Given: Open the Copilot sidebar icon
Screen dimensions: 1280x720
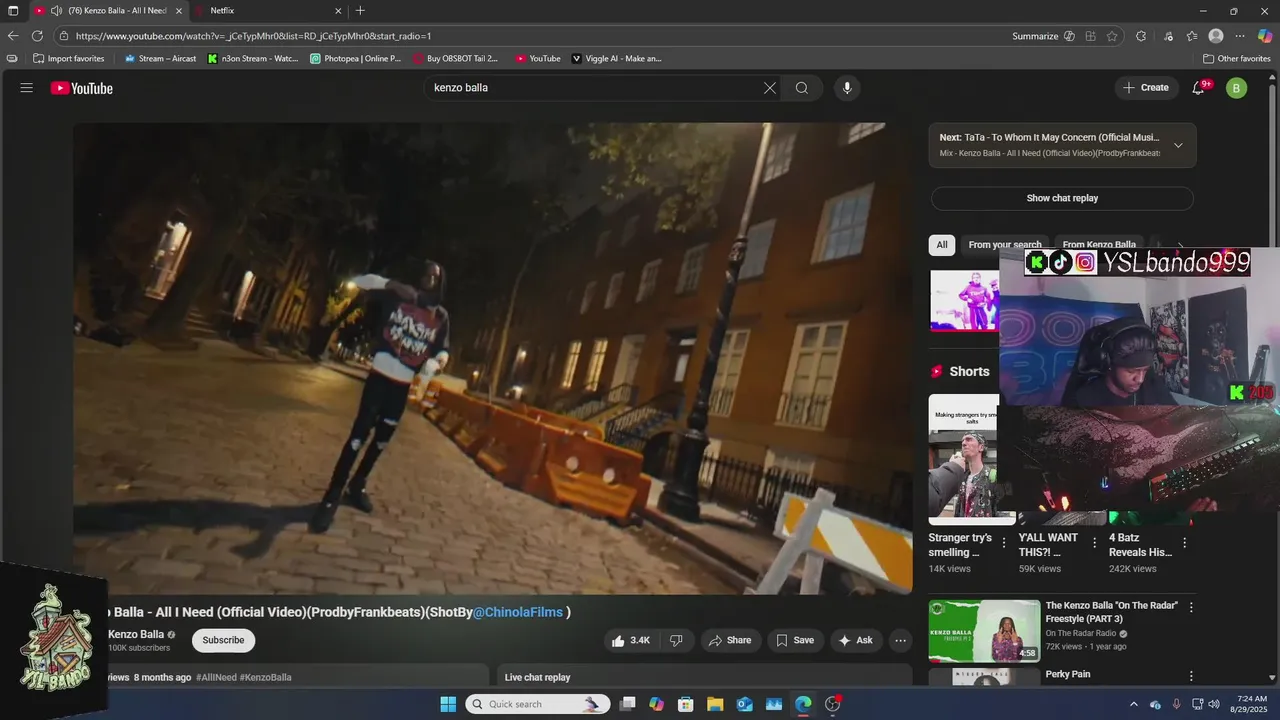Looking at the screenshot, I should tap(1265, 36).
